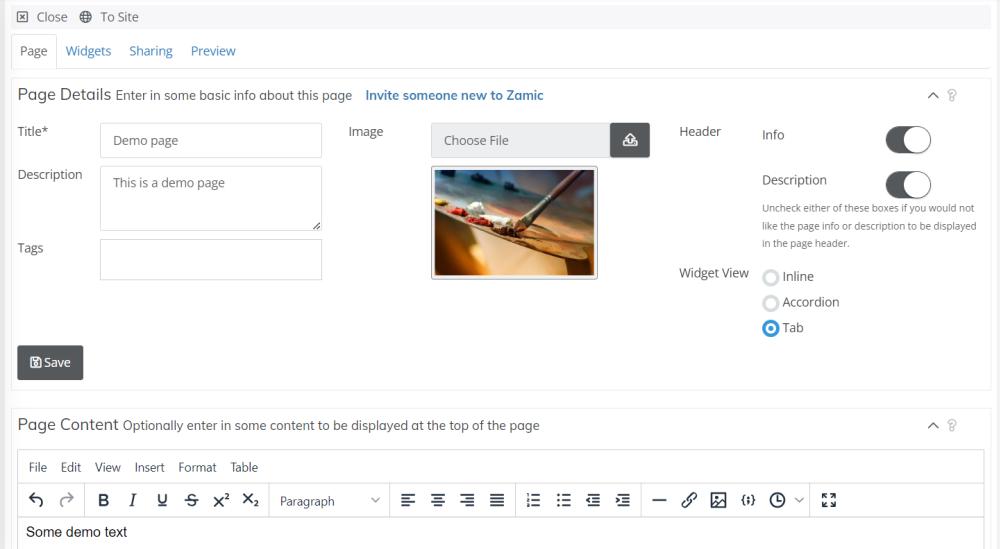
Task: Insert a link with the chain icon
Action: click(688, 501)
